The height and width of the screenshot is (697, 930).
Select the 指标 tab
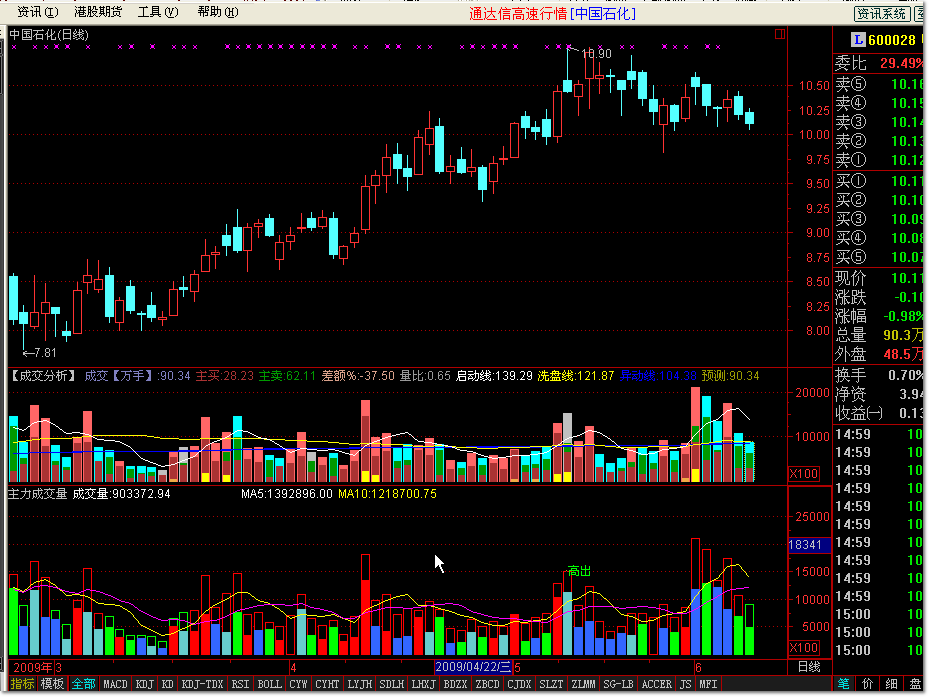tap(23, 684)
